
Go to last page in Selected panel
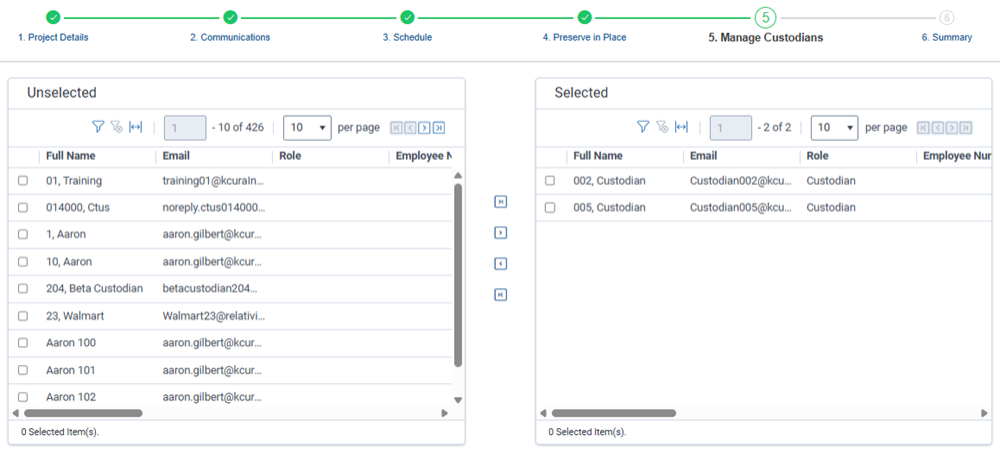966,128
